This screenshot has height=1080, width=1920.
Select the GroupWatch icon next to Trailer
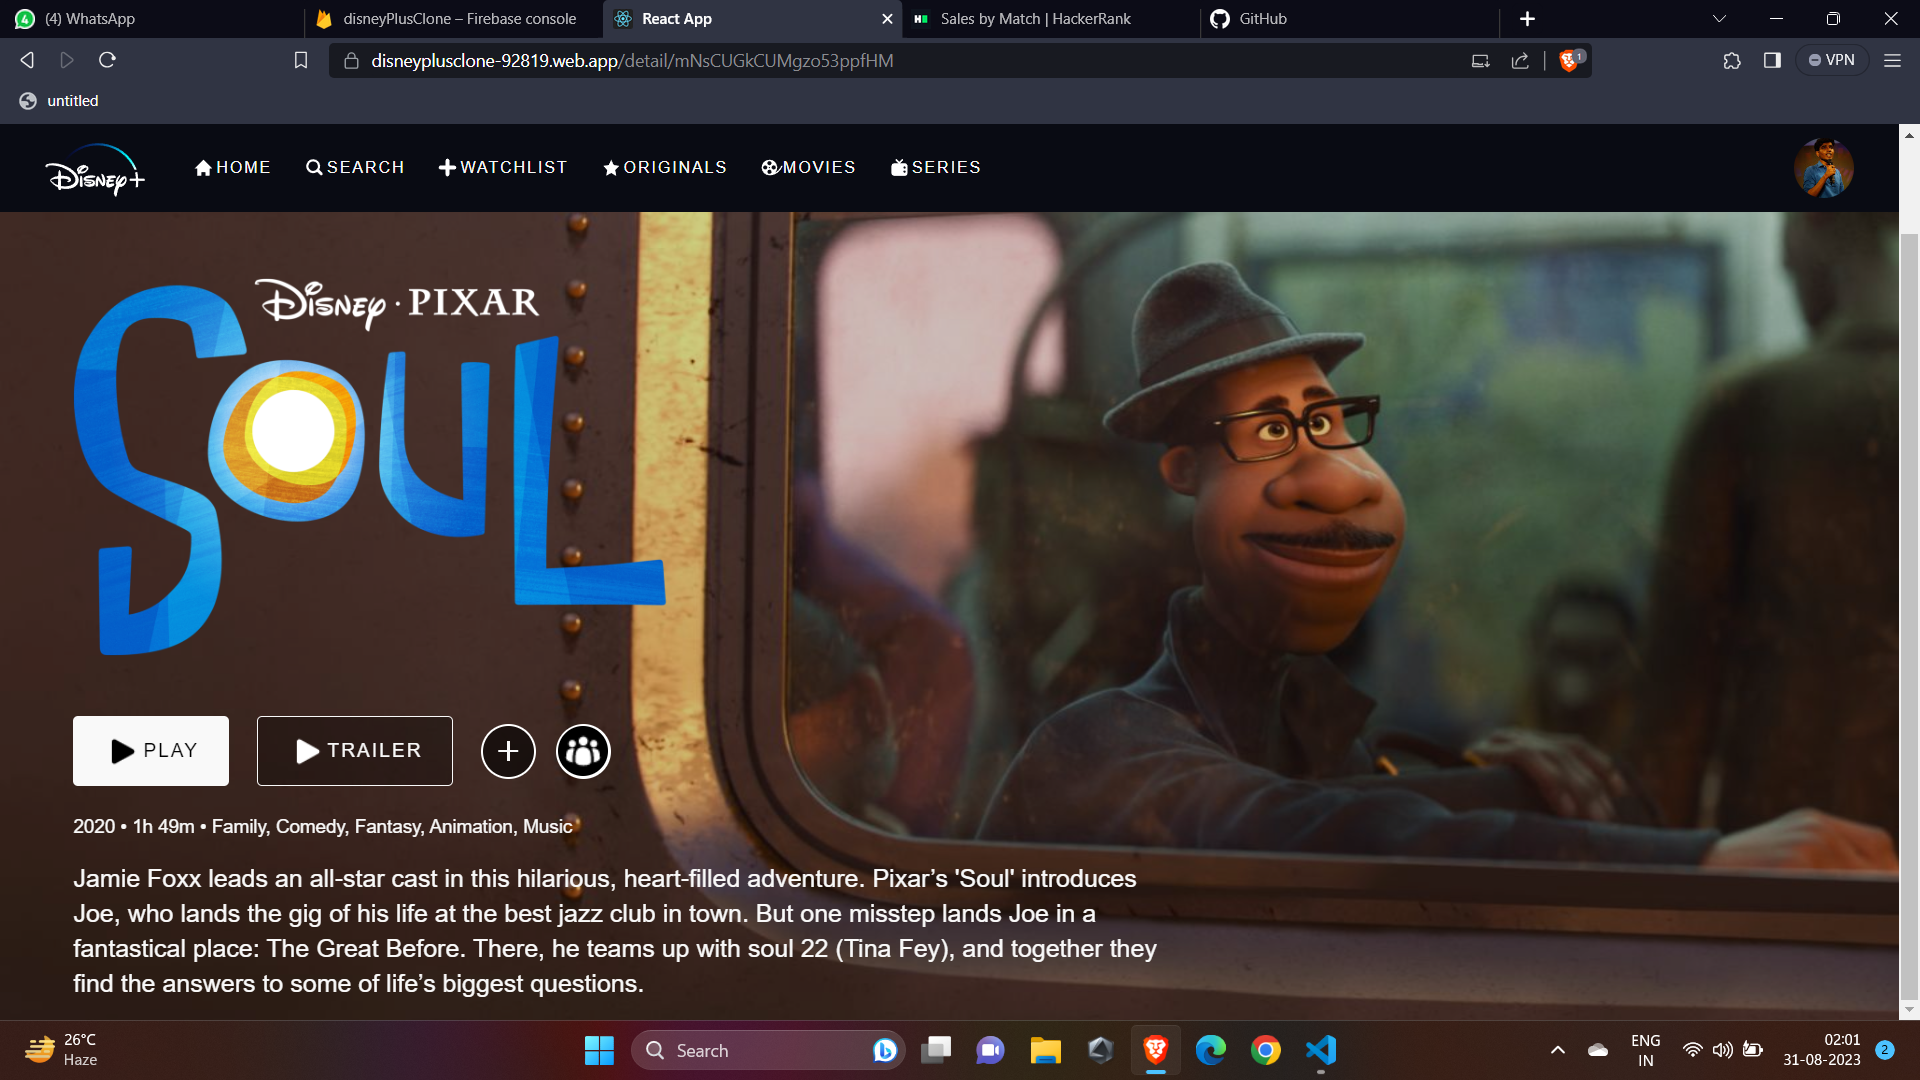point(583,751)
